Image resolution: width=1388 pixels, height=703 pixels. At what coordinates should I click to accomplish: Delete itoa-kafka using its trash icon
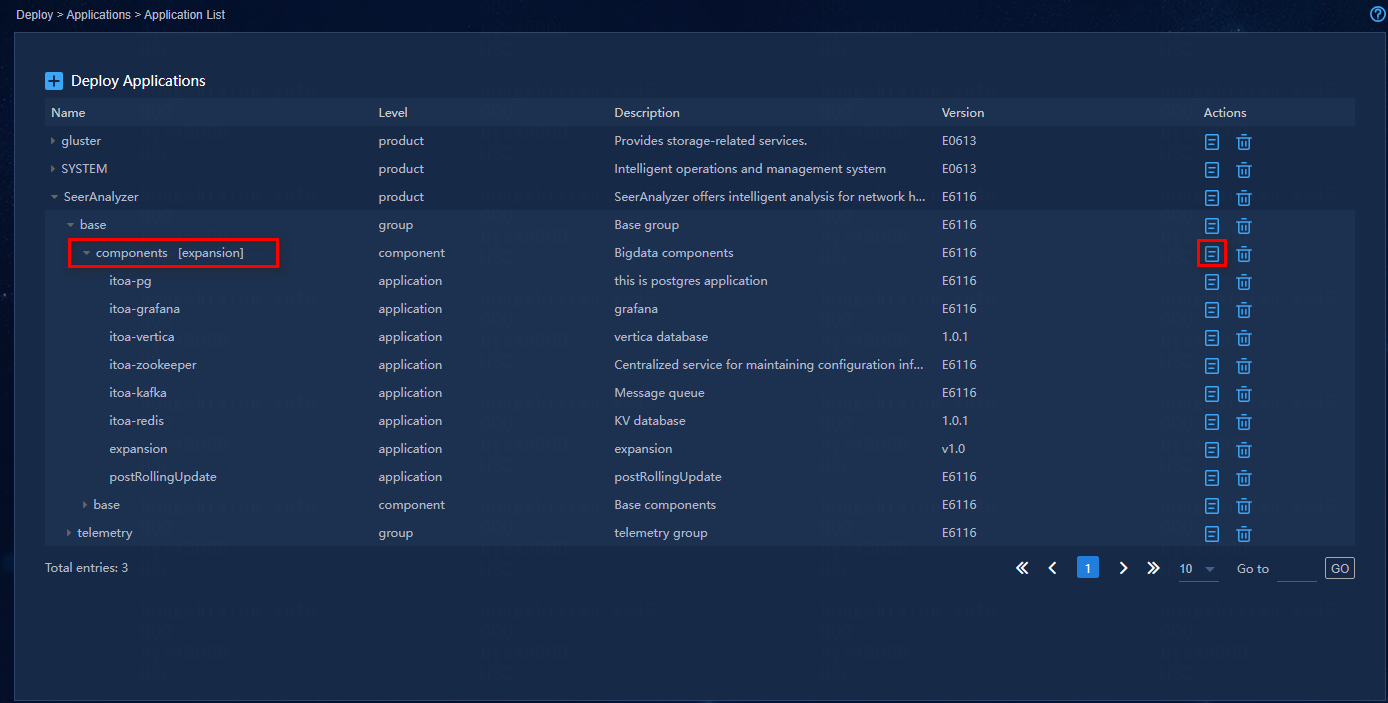[1244, 394]
